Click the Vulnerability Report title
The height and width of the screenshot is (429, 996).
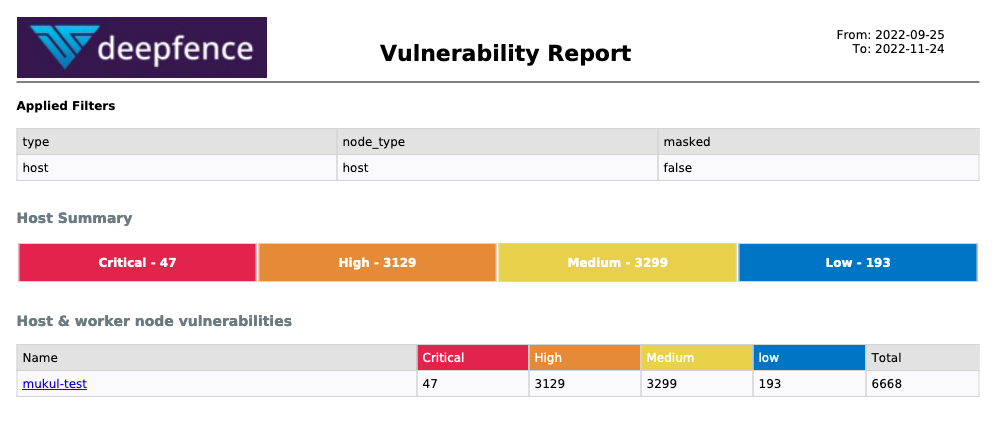coord(506,53)
